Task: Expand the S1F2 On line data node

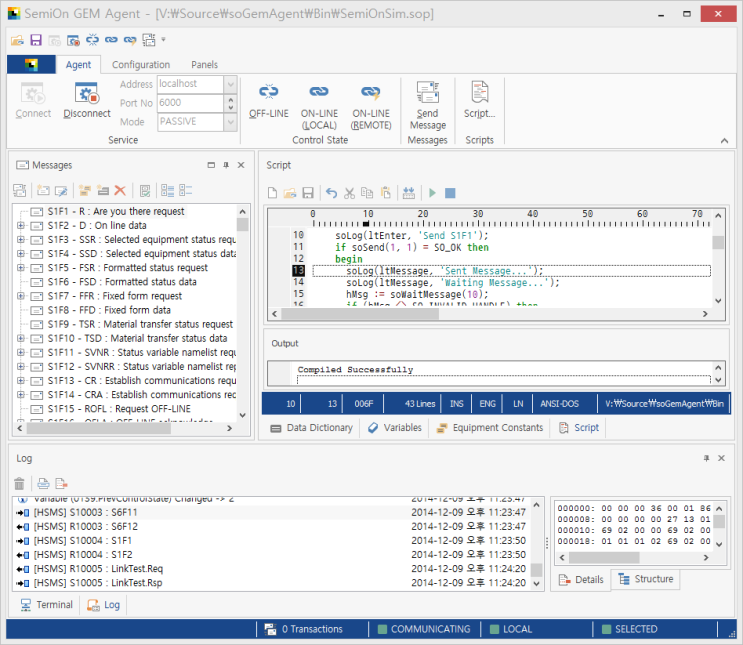Action: click(x=20, y=226)
